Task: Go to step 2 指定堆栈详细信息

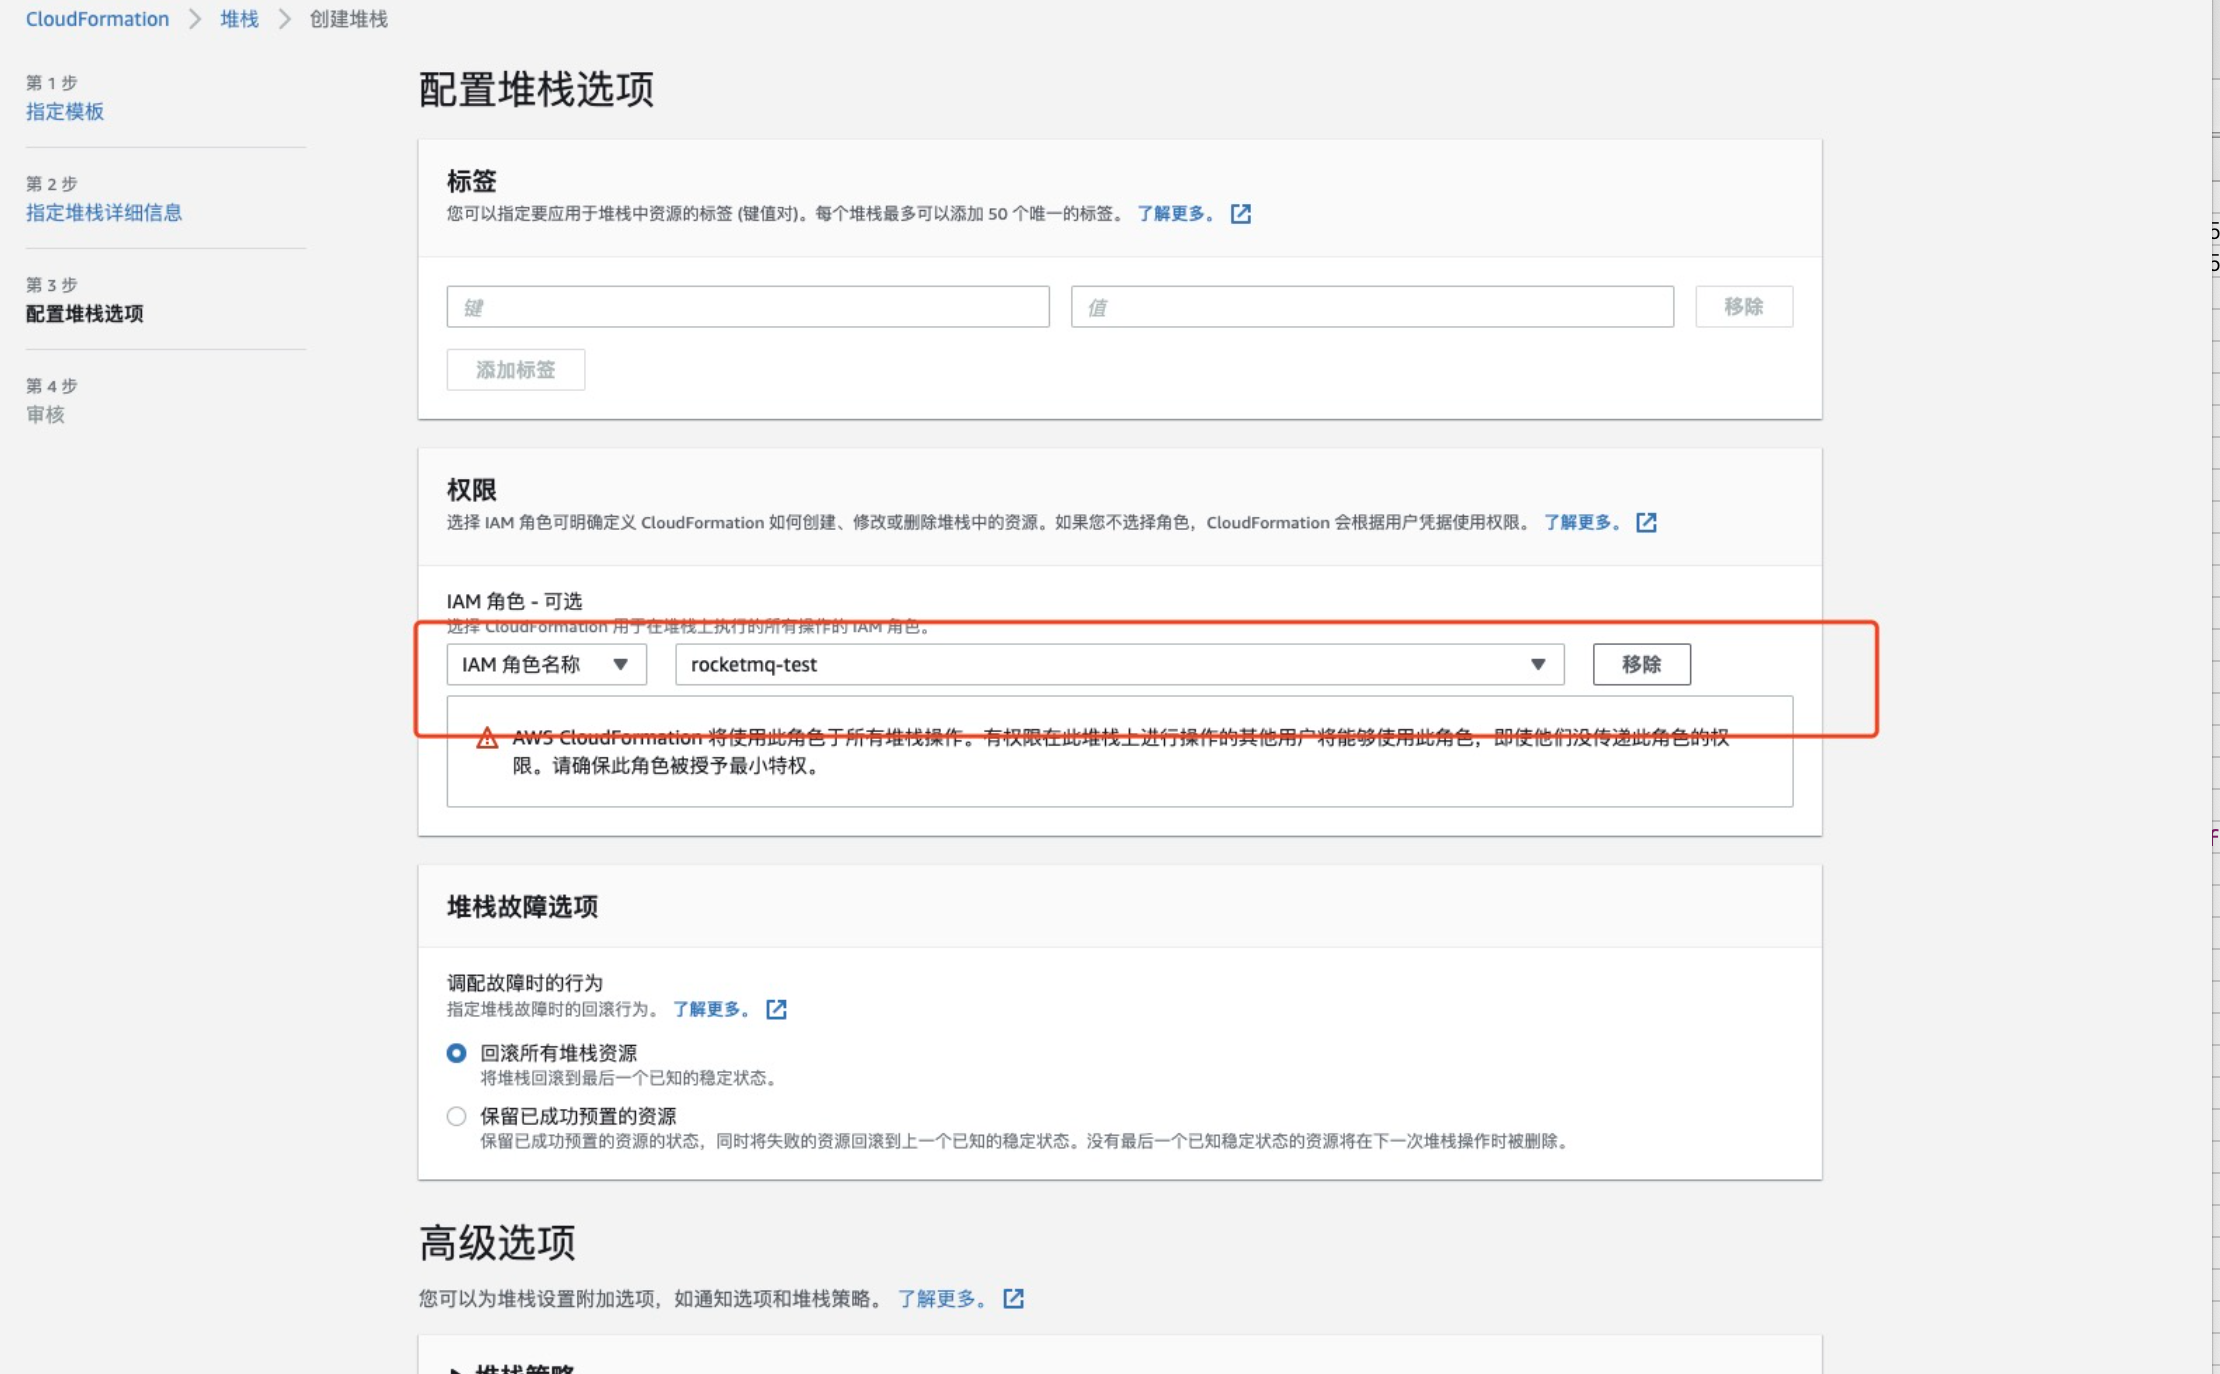Action: 104,213
